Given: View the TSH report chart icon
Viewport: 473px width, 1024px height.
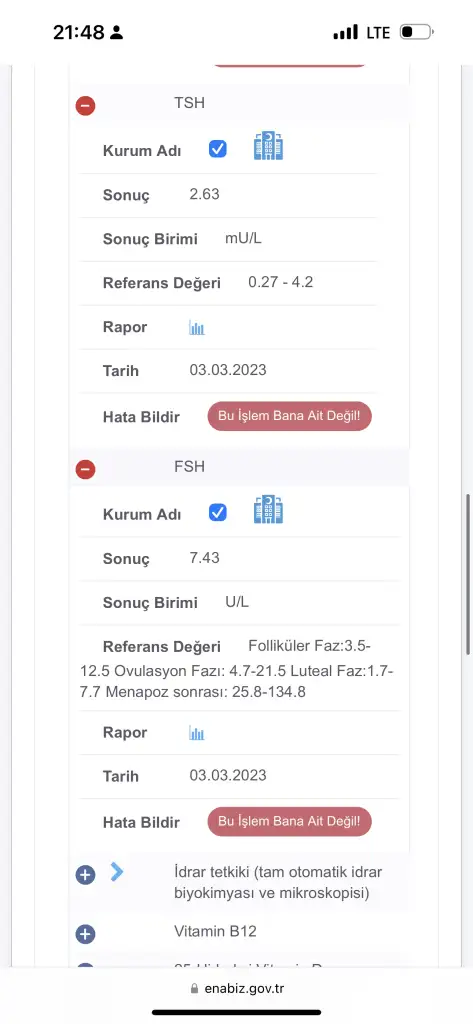Looking at the screenshot, I should (x=197, y=327).
